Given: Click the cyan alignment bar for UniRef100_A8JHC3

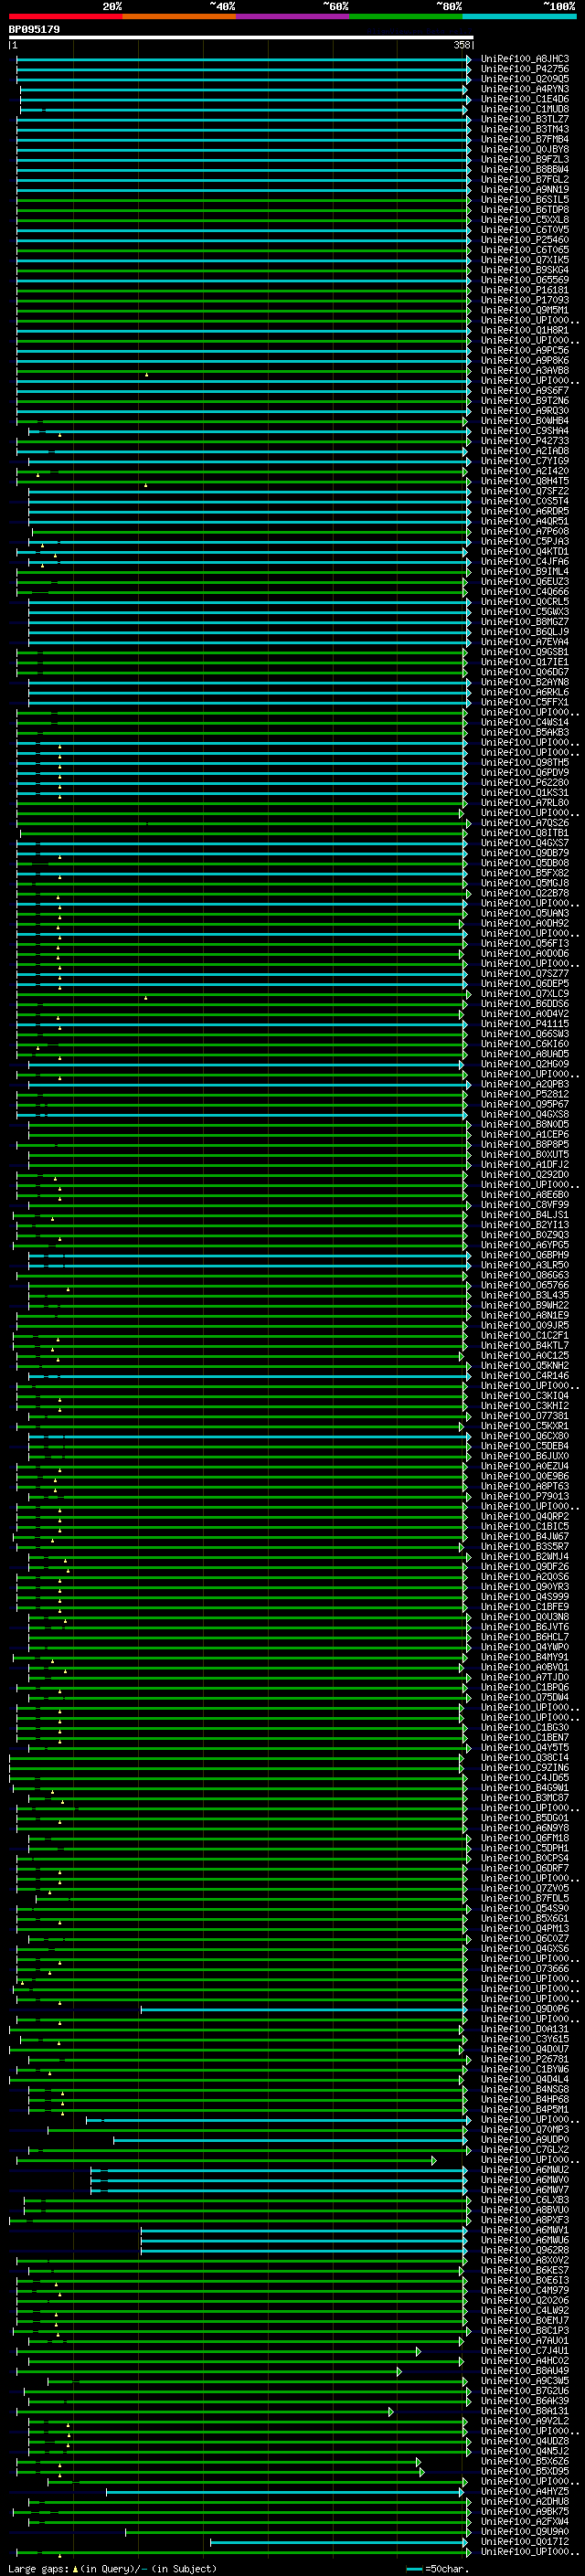Looking at the screenshot, I should tap(240, 59).
